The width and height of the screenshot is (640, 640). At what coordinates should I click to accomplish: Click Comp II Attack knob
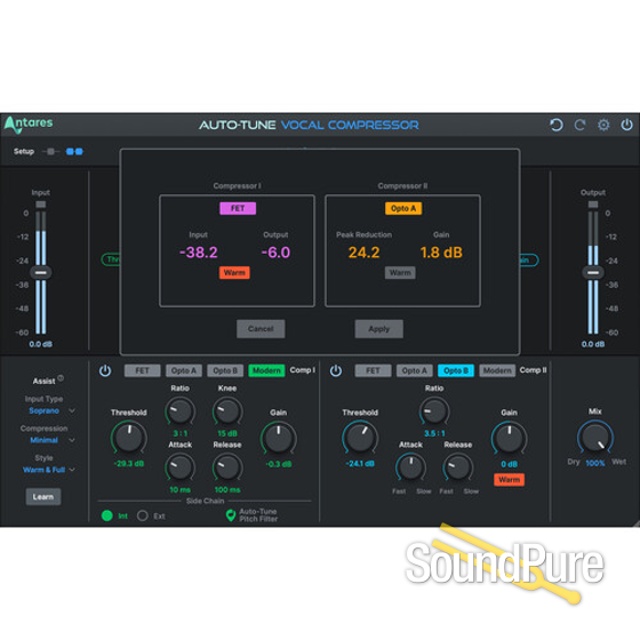[411, 468]
